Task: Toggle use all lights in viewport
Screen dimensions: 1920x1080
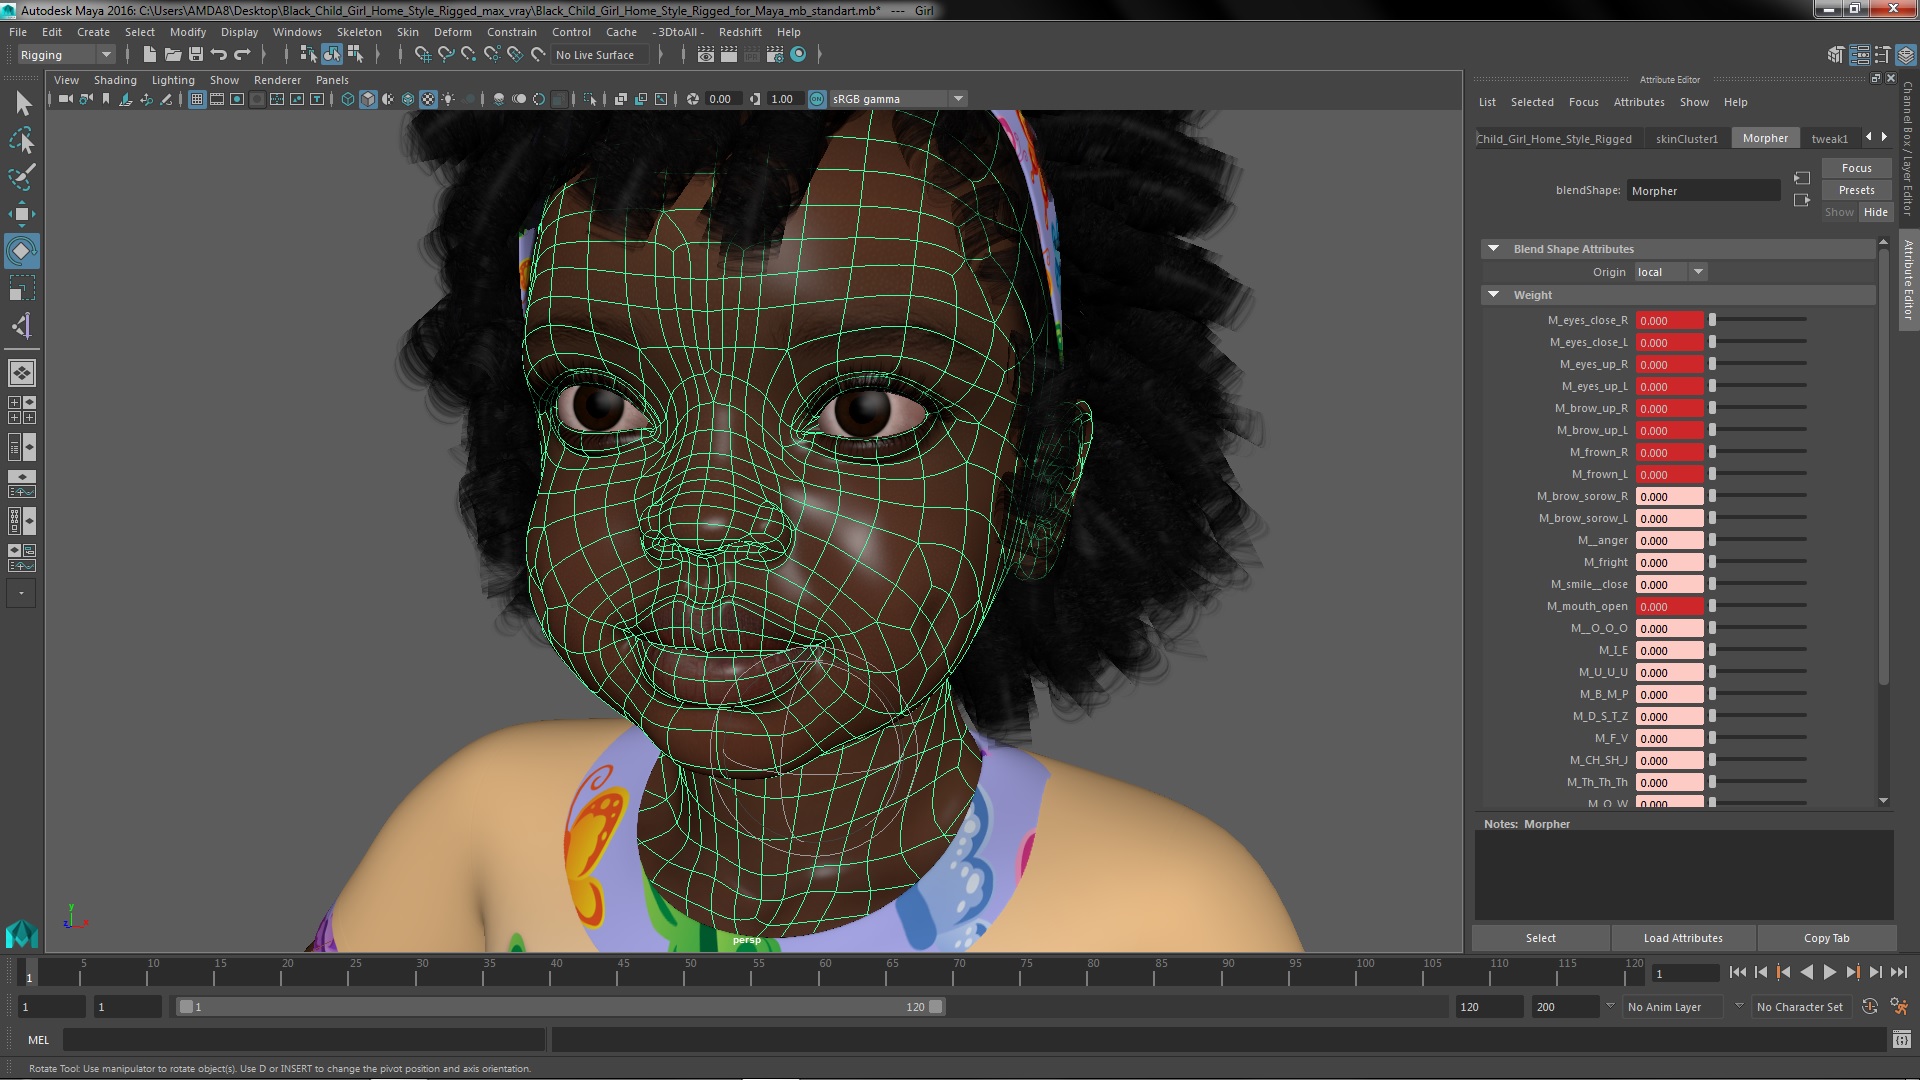Action: click(x=448, y=99)
